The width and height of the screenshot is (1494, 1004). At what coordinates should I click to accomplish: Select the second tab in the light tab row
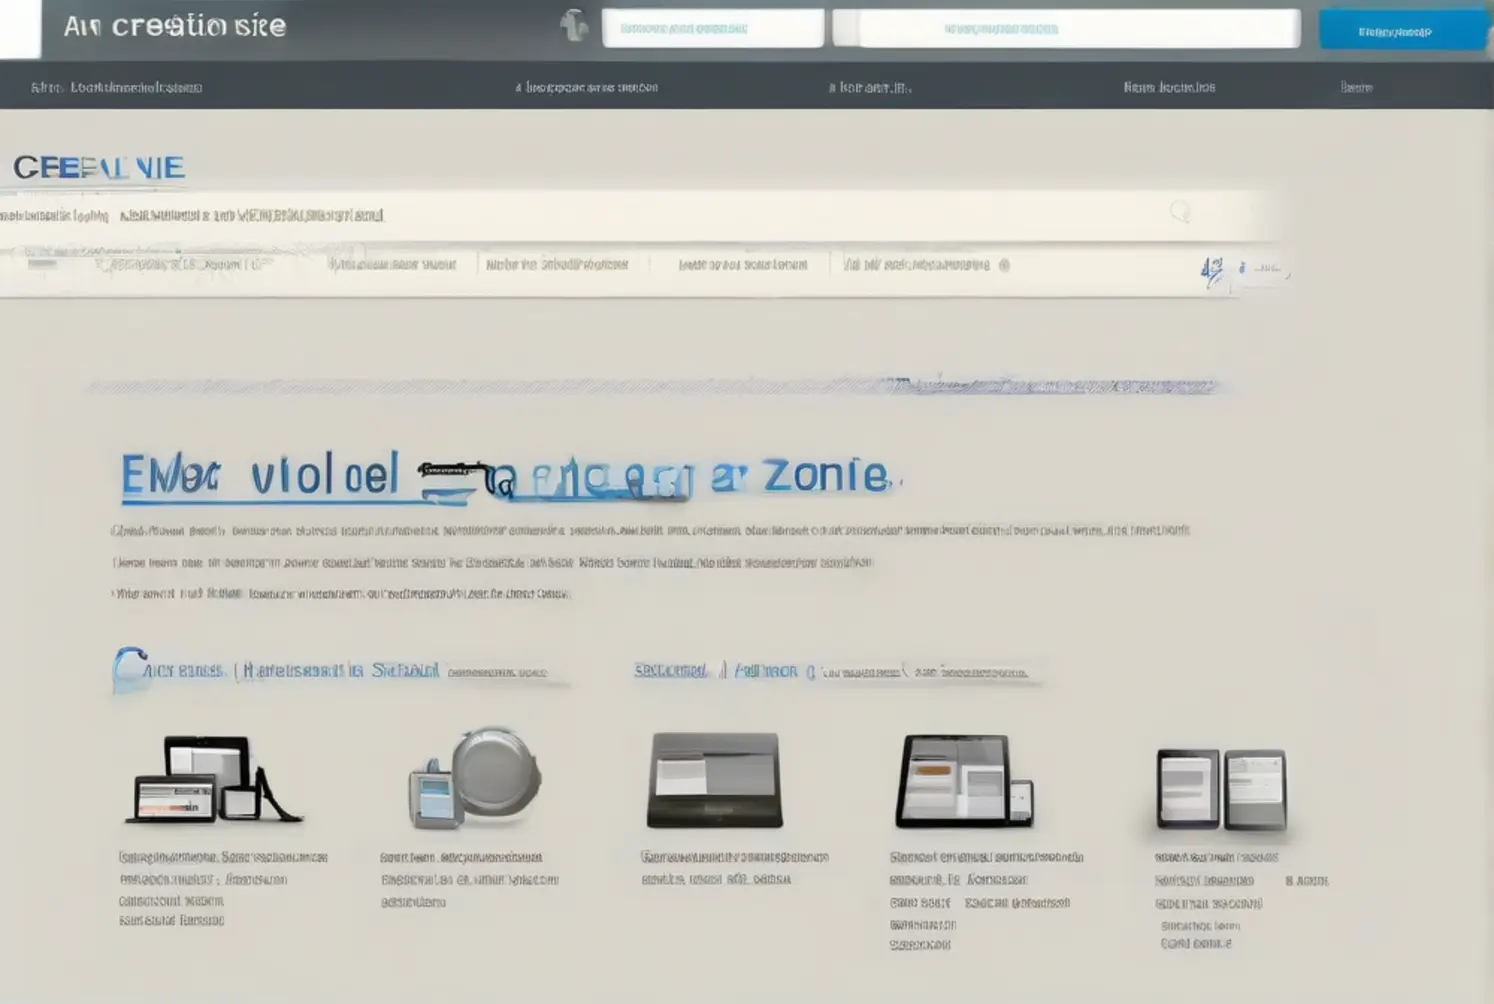[392, 265]
